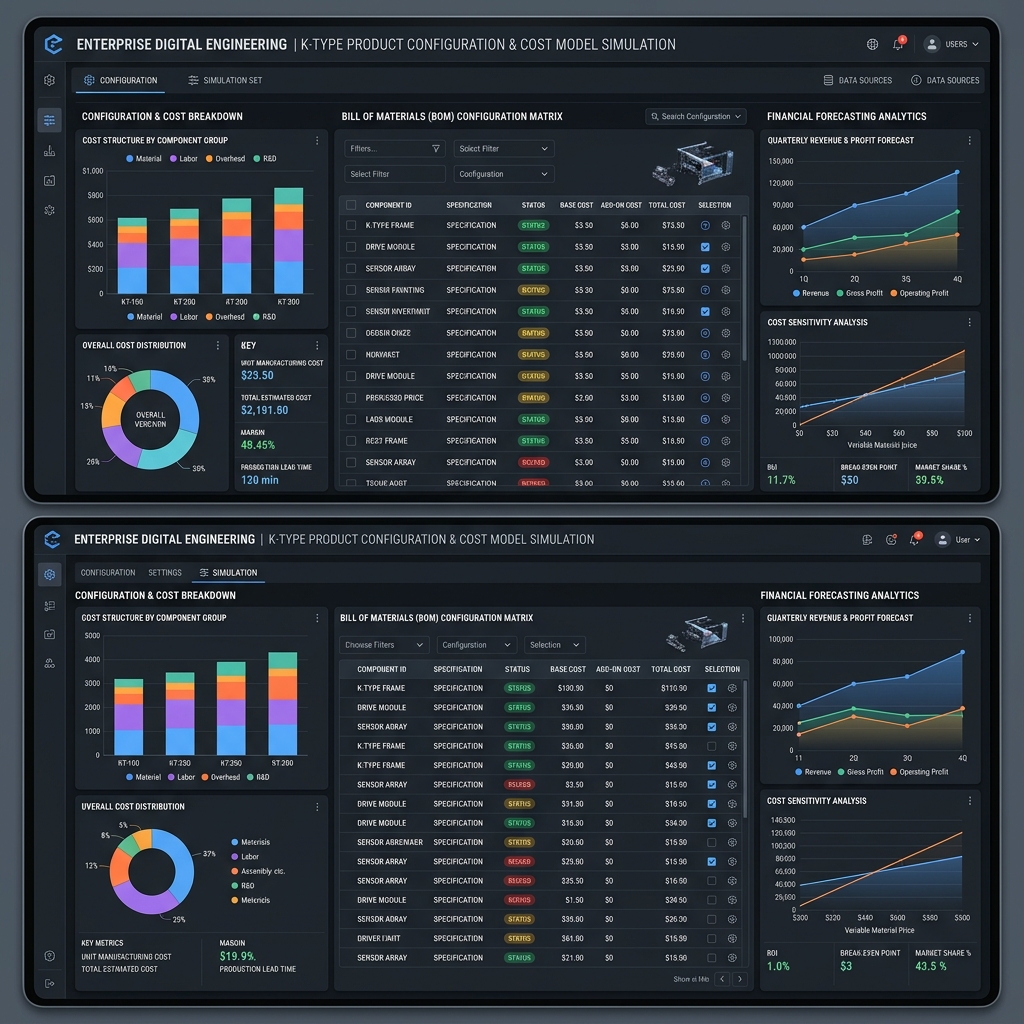The height and width of the screenshot is (1024, 1024).
Task: Click bar chart icon in upper left sidebar
Action: pyautogui.click(x=50, y=151)
